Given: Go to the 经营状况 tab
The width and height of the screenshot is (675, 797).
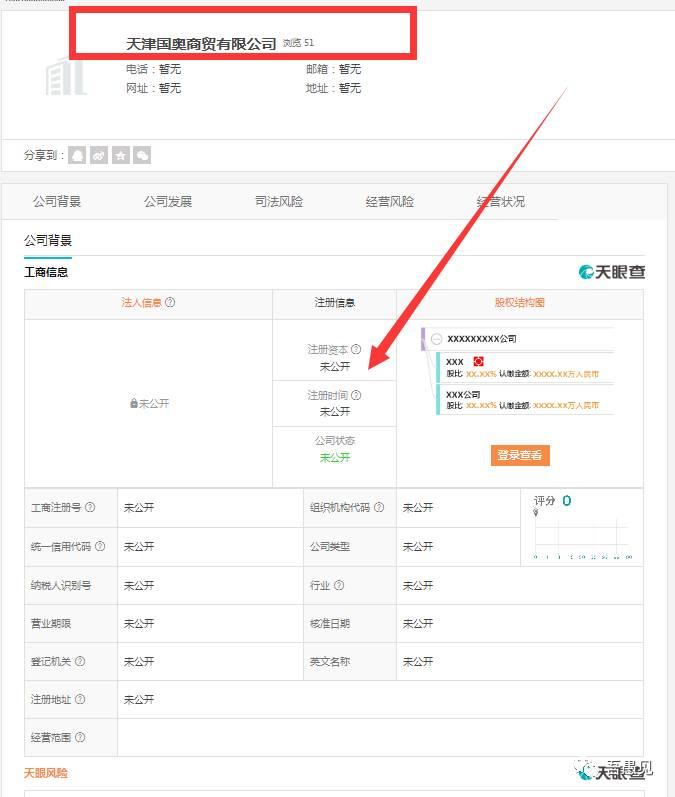Looking at the screenshot, I should click(x=501, y=201).
